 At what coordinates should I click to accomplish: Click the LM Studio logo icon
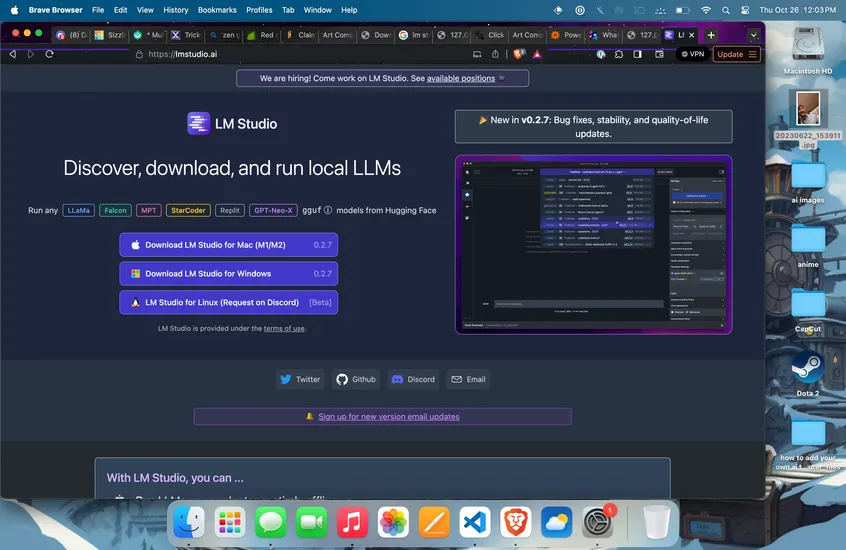click(x=198, y=124)
